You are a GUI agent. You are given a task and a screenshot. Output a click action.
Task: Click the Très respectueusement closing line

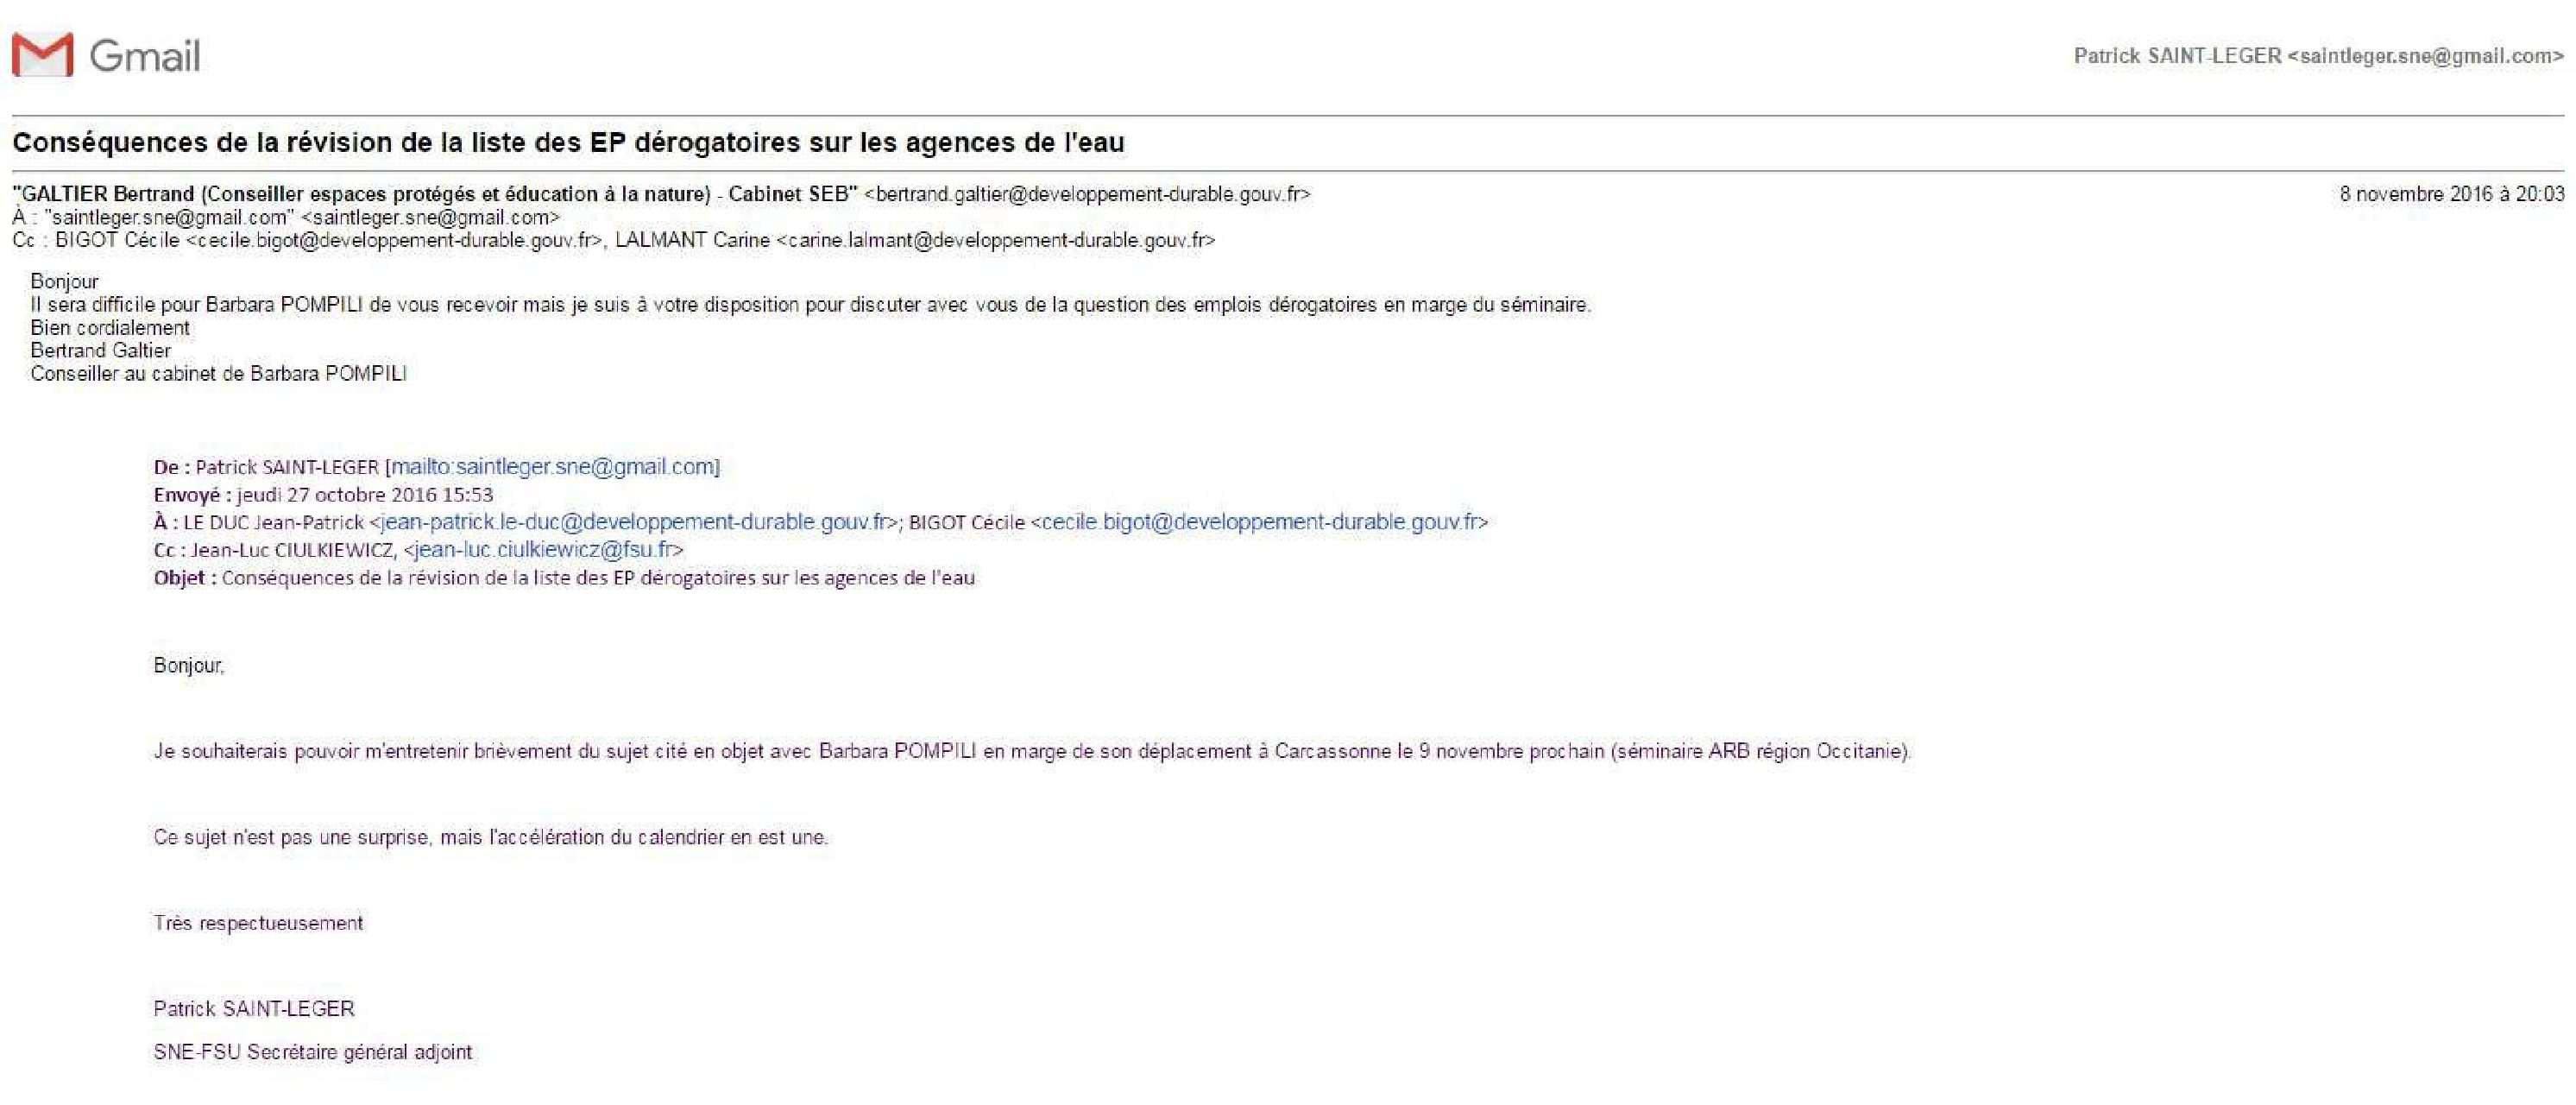(258, 924)
